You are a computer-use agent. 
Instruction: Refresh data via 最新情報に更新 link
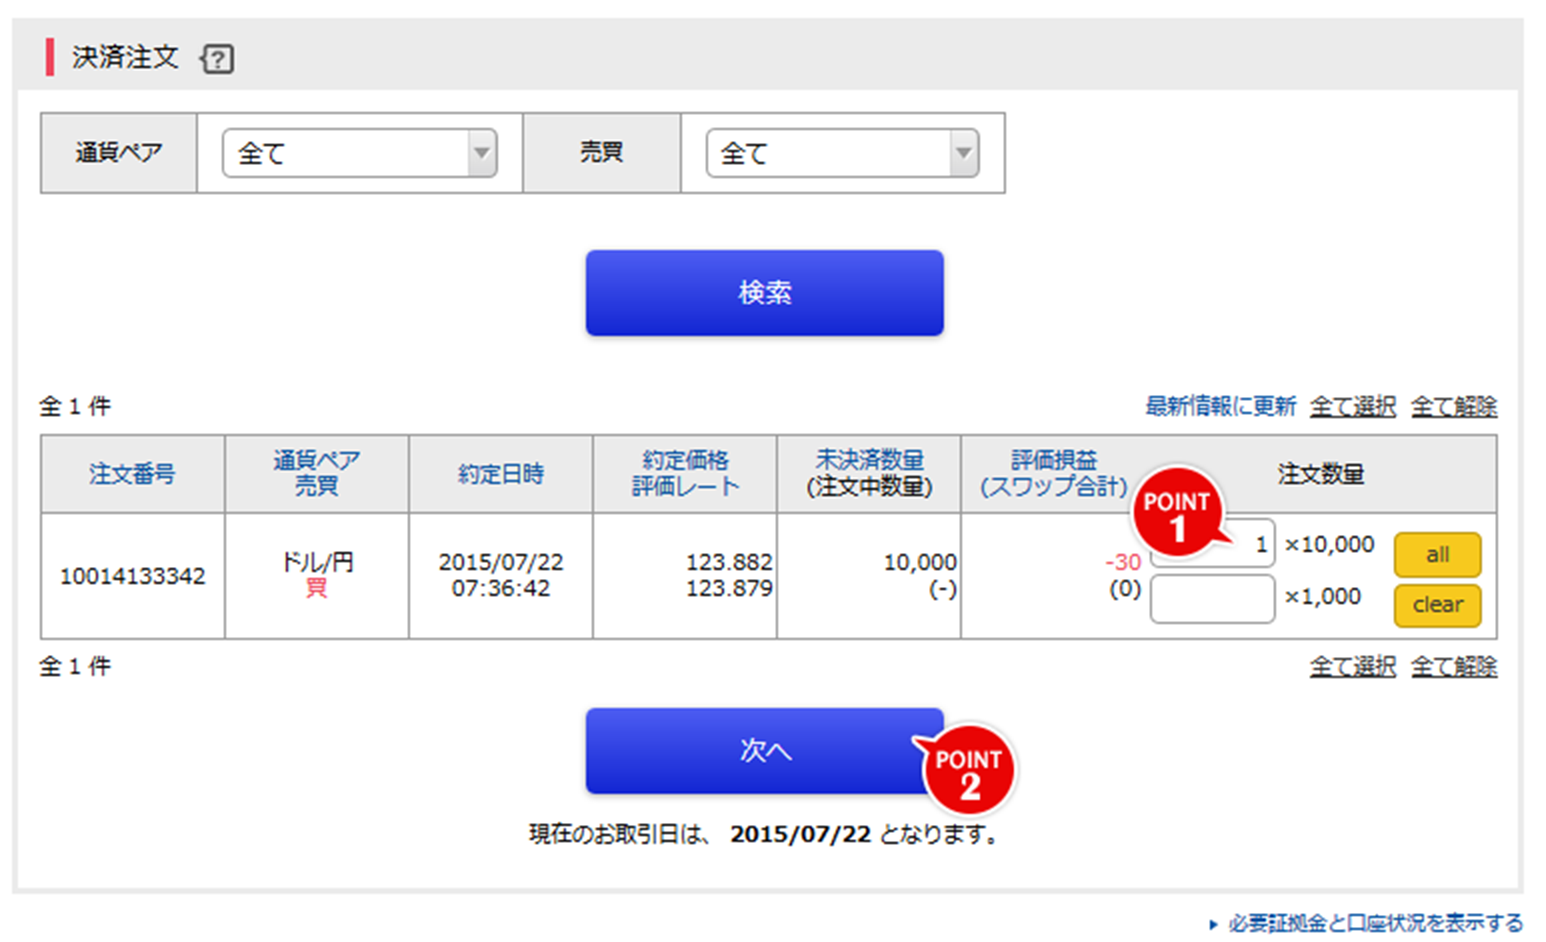(x=1220, y=406)
